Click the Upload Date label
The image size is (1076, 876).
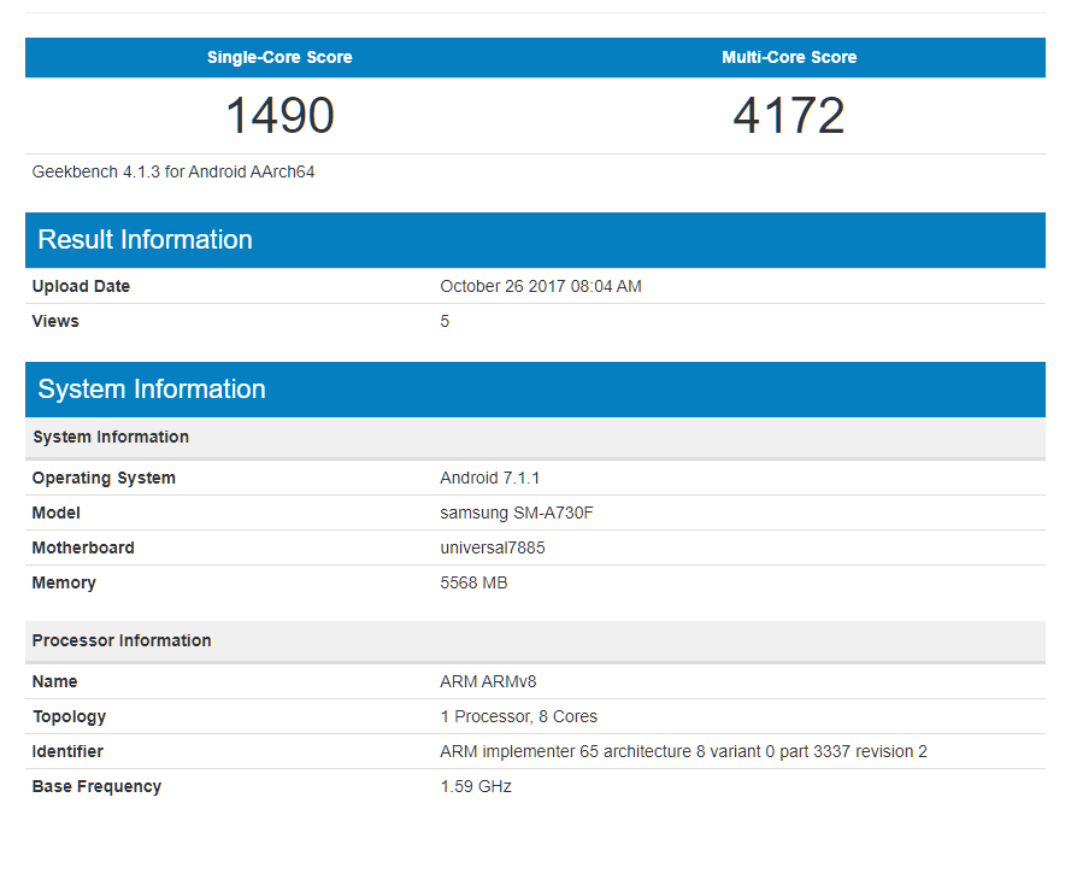coord(81,286)
